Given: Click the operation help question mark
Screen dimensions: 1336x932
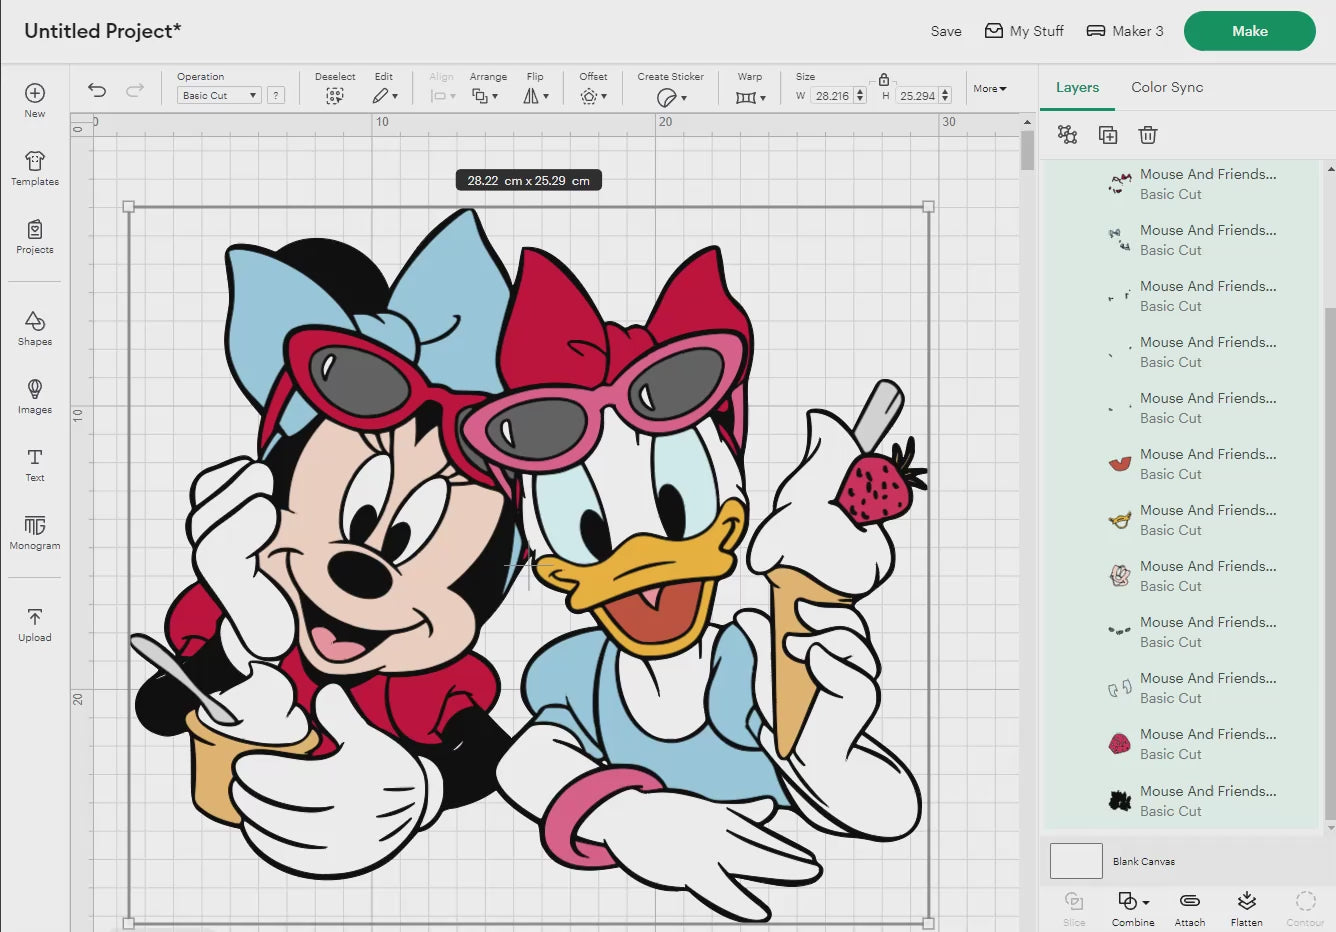Looking at the screenshot, I should pyautogui.click(x=276, y=95).
